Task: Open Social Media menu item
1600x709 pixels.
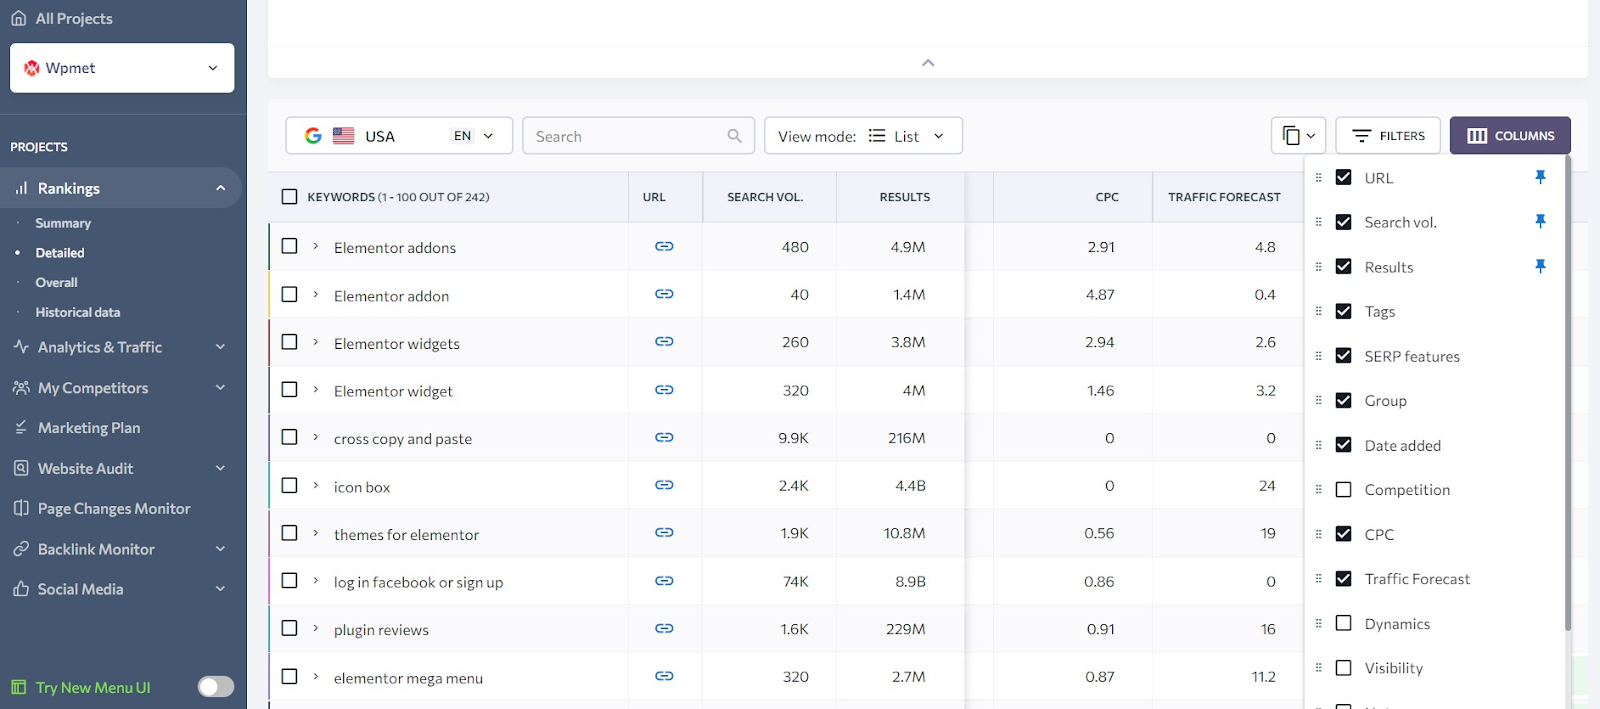Action: (x=80, y=589)
